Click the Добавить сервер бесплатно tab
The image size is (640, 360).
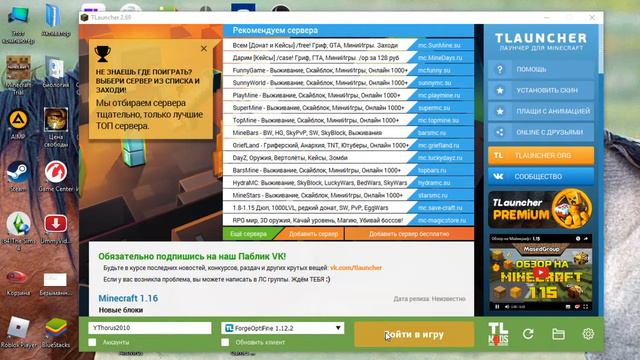point(409,234)
